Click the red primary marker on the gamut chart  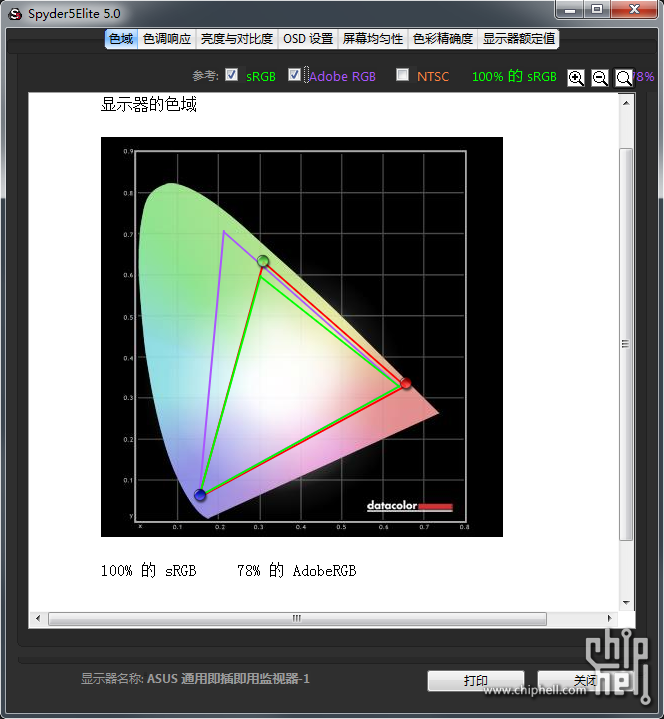coord(405,383)
